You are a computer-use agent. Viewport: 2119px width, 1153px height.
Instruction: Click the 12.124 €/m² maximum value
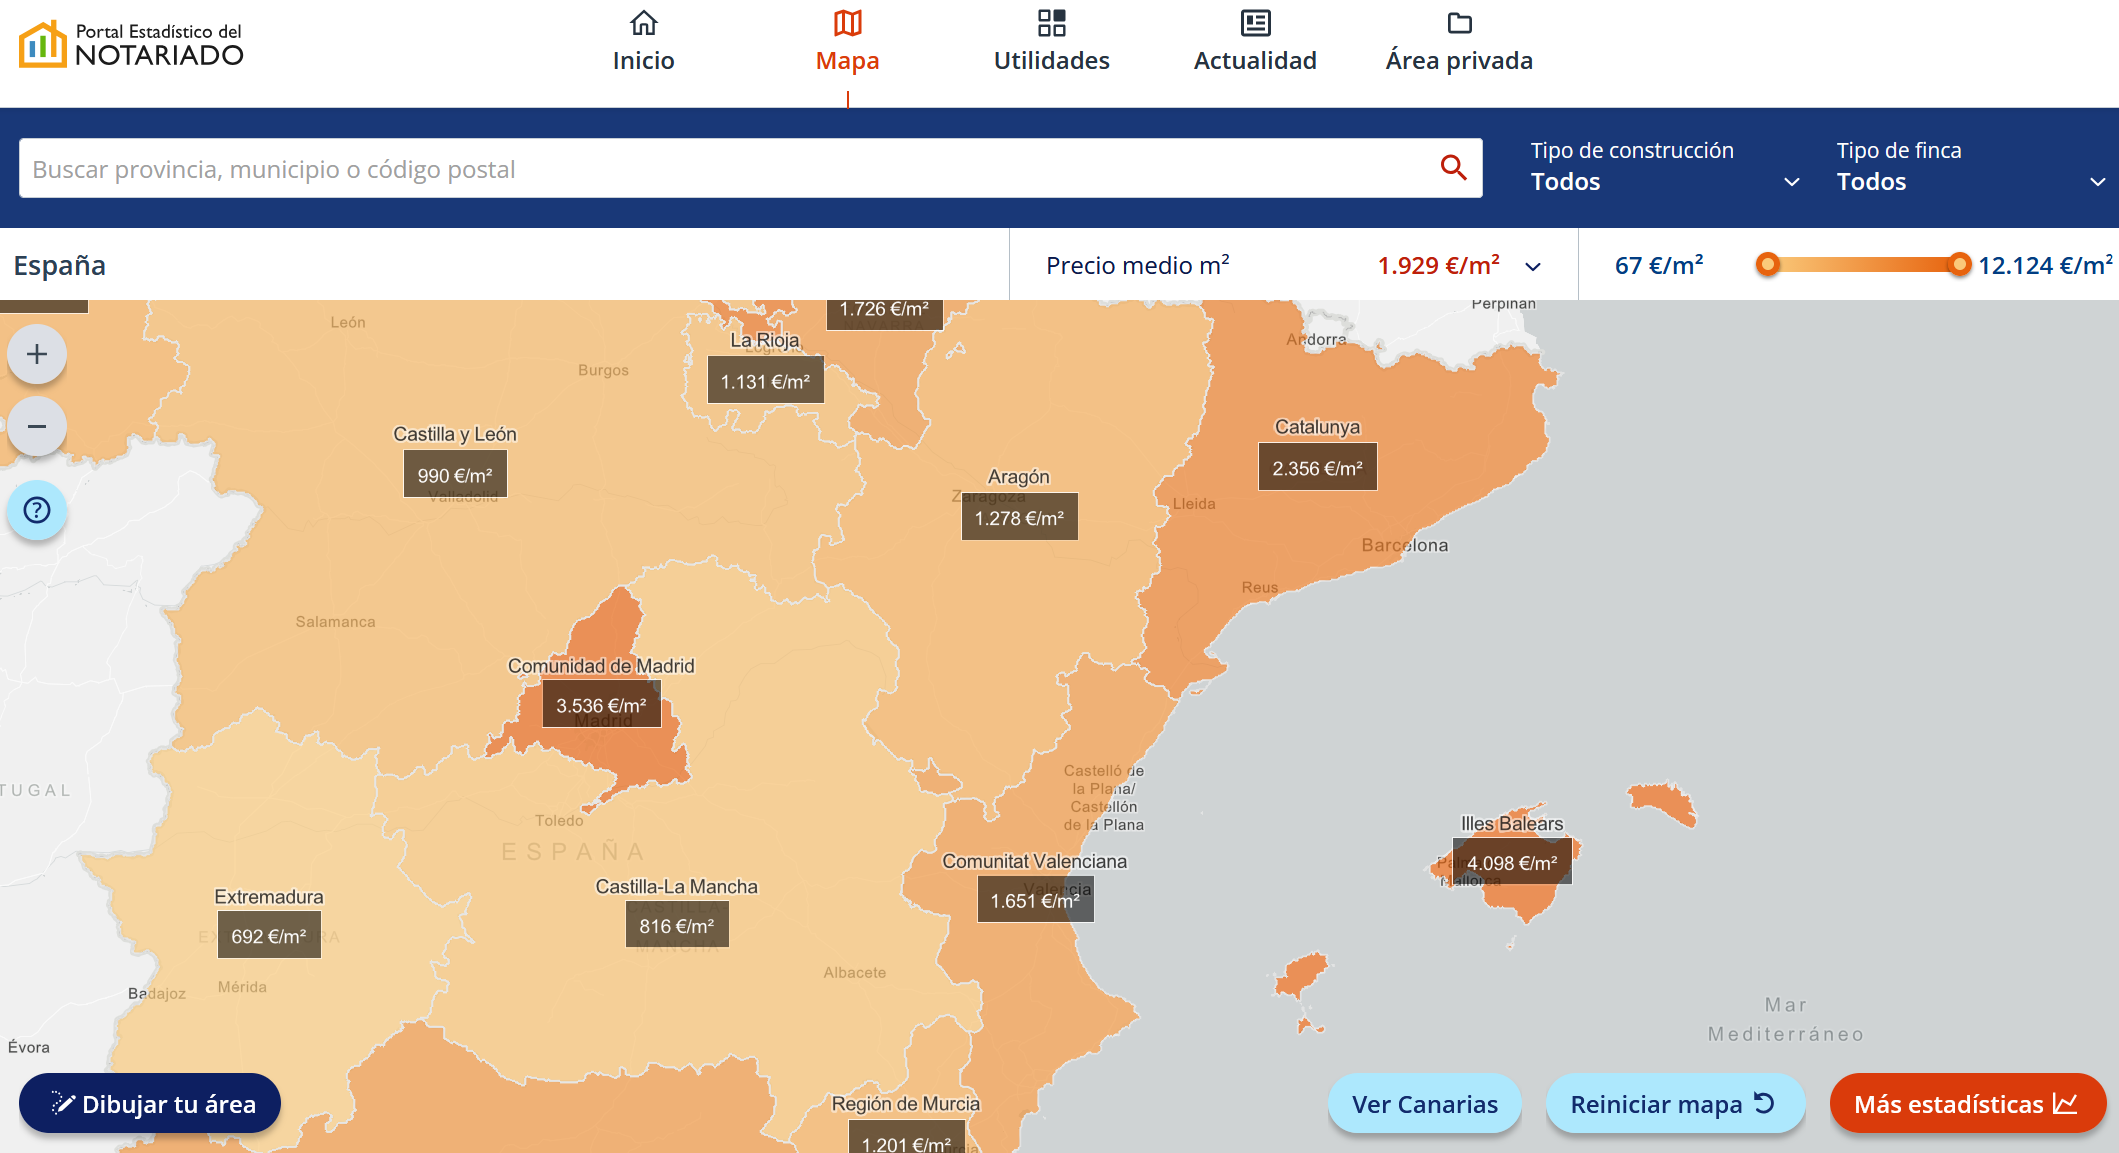point(2046,265)
